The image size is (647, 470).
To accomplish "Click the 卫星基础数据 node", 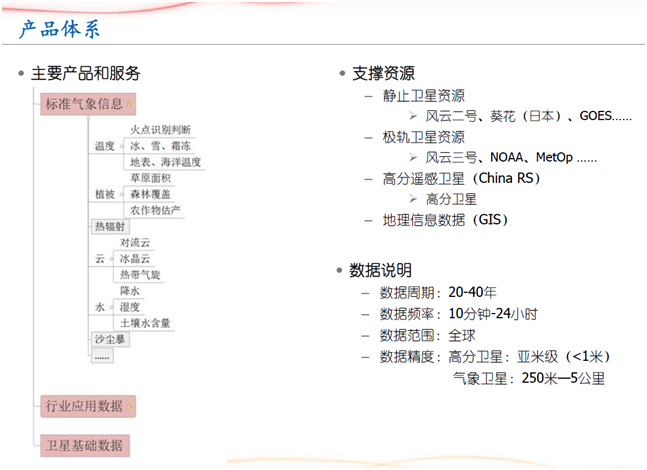I will pos(84,444).
